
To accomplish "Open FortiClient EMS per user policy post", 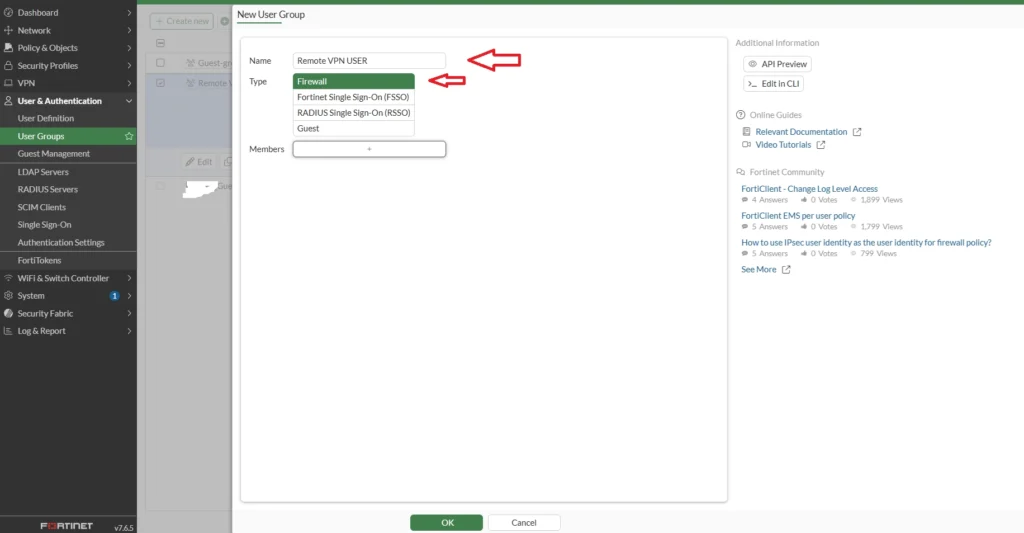I will point(798,216).
